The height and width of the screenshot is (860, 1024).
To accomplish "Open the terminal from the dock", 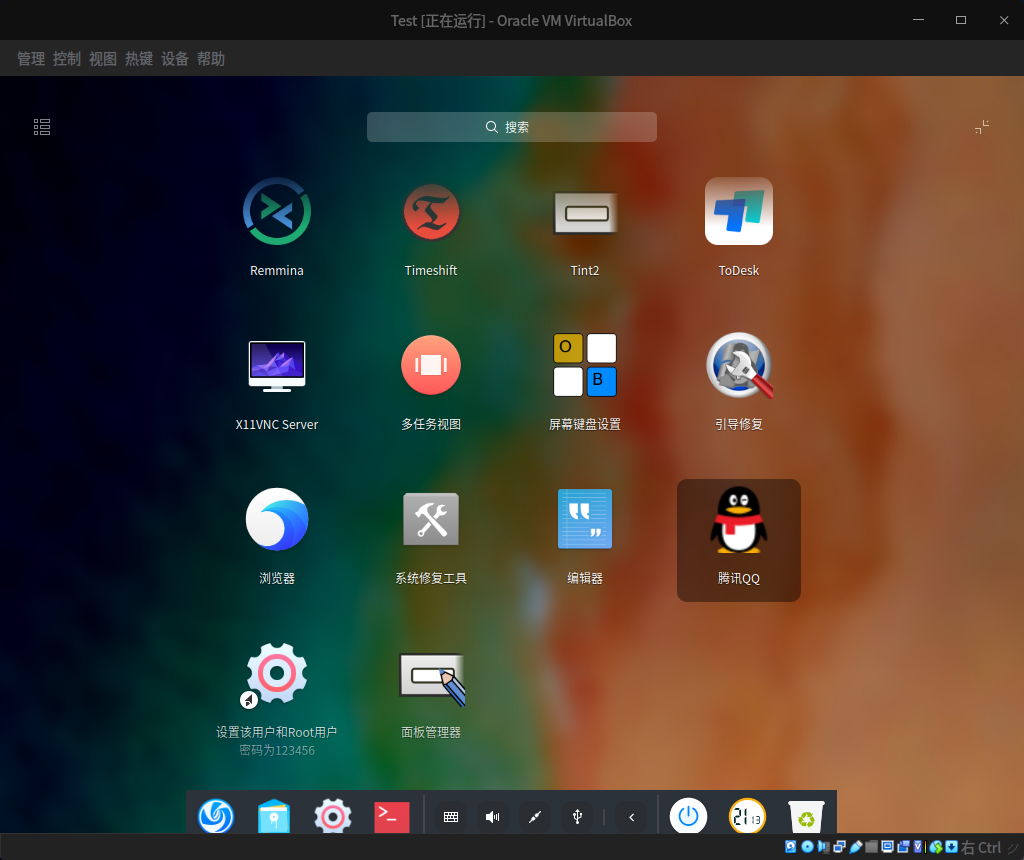I will 390,817.
